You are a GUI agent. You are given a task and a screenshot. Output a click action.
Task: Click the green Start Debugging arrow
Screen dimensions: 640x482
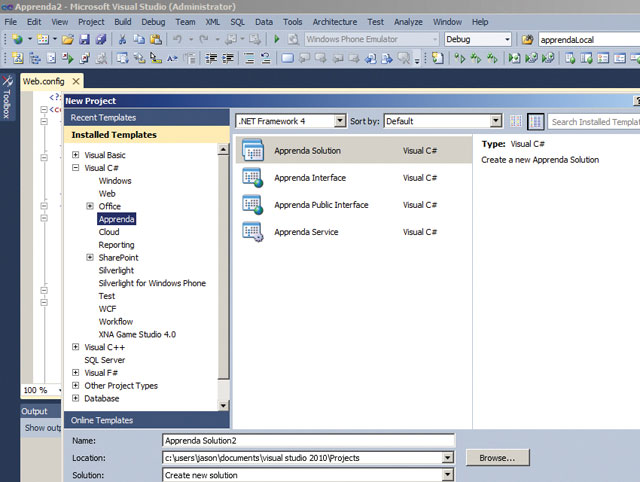pyautogui.click(x=276, y=39)
